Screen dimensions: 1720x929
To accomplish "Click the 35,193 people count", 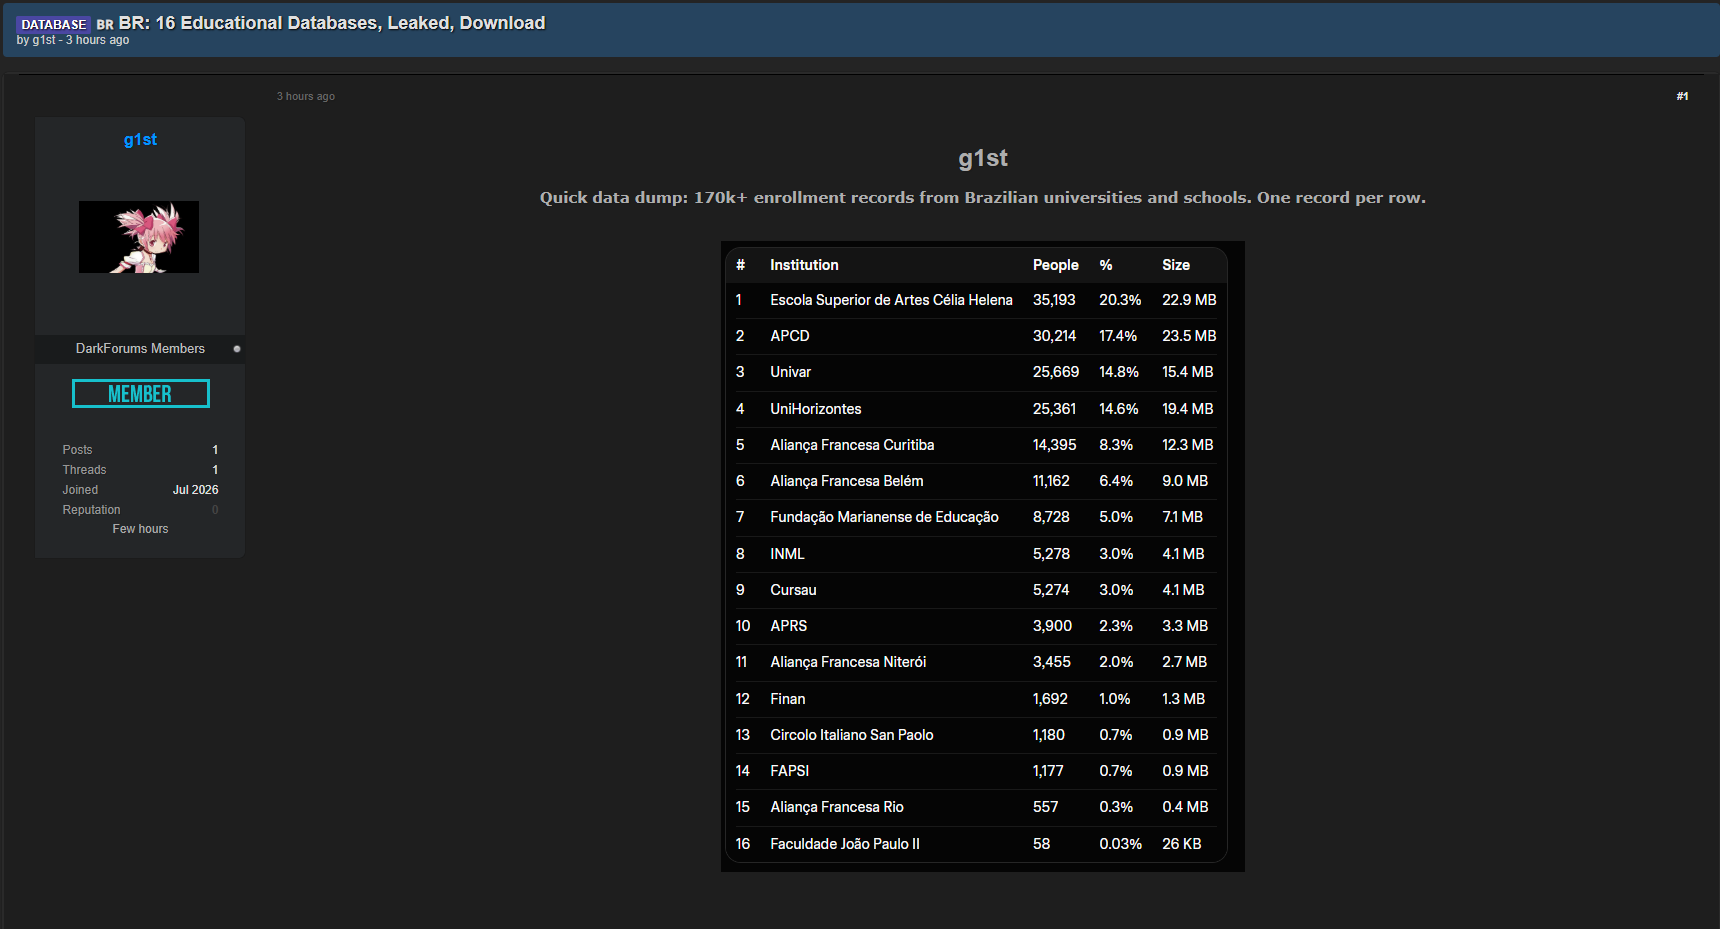I will 1054,300.
